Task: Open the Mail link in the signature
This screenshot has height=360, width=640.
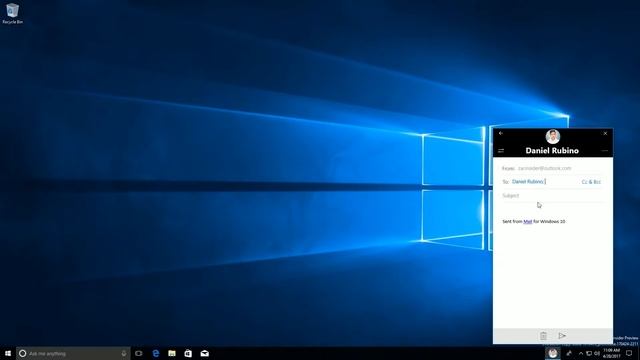Action: click(x=527, y=221)
